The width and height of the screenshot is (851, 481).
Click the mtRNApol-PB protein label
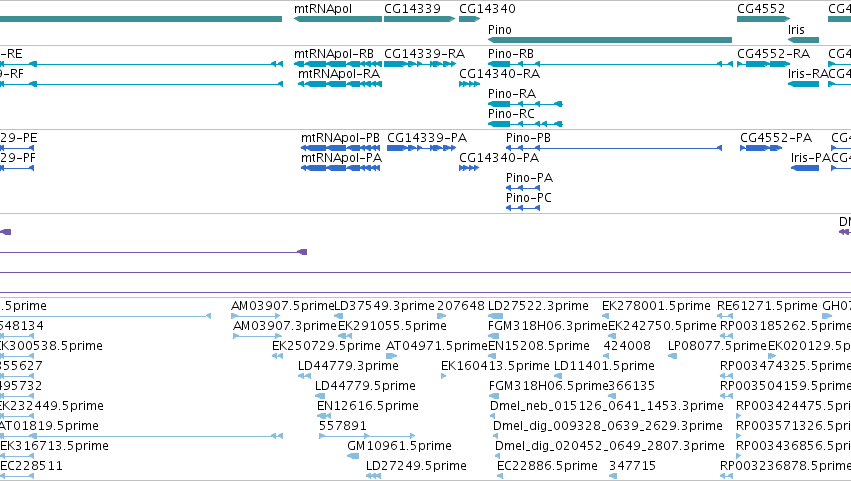point(340,138)
